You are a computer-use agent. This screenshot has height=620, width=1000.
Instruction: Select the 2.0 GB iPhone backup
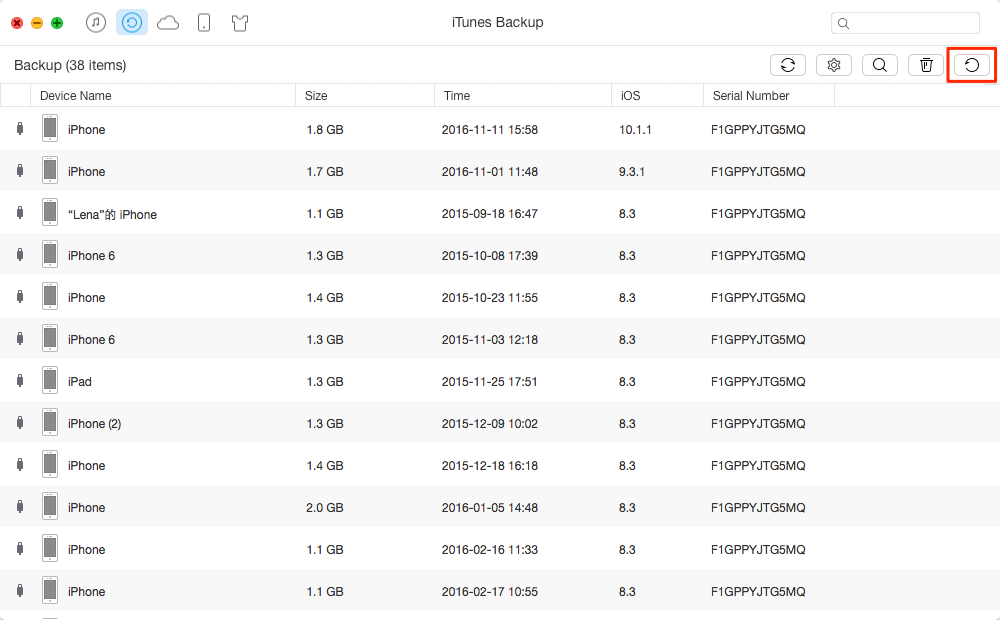tap(500, 507)
